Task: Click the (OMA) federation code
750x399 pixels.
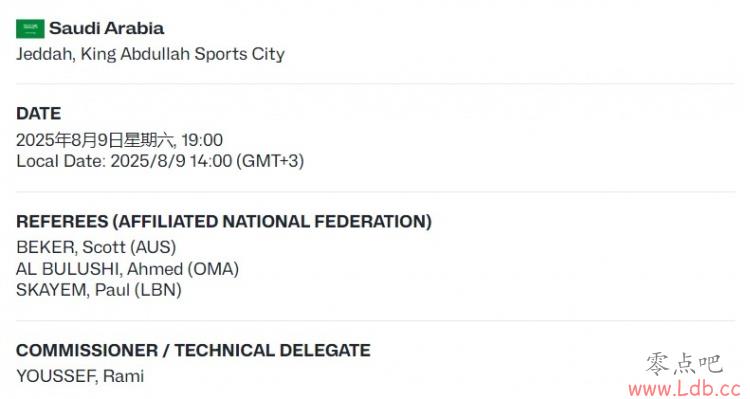Action: coord(213,268)
